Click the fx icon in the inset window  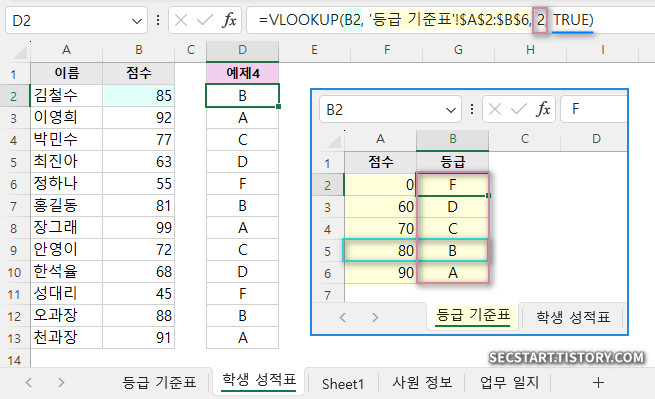[543, 109]
